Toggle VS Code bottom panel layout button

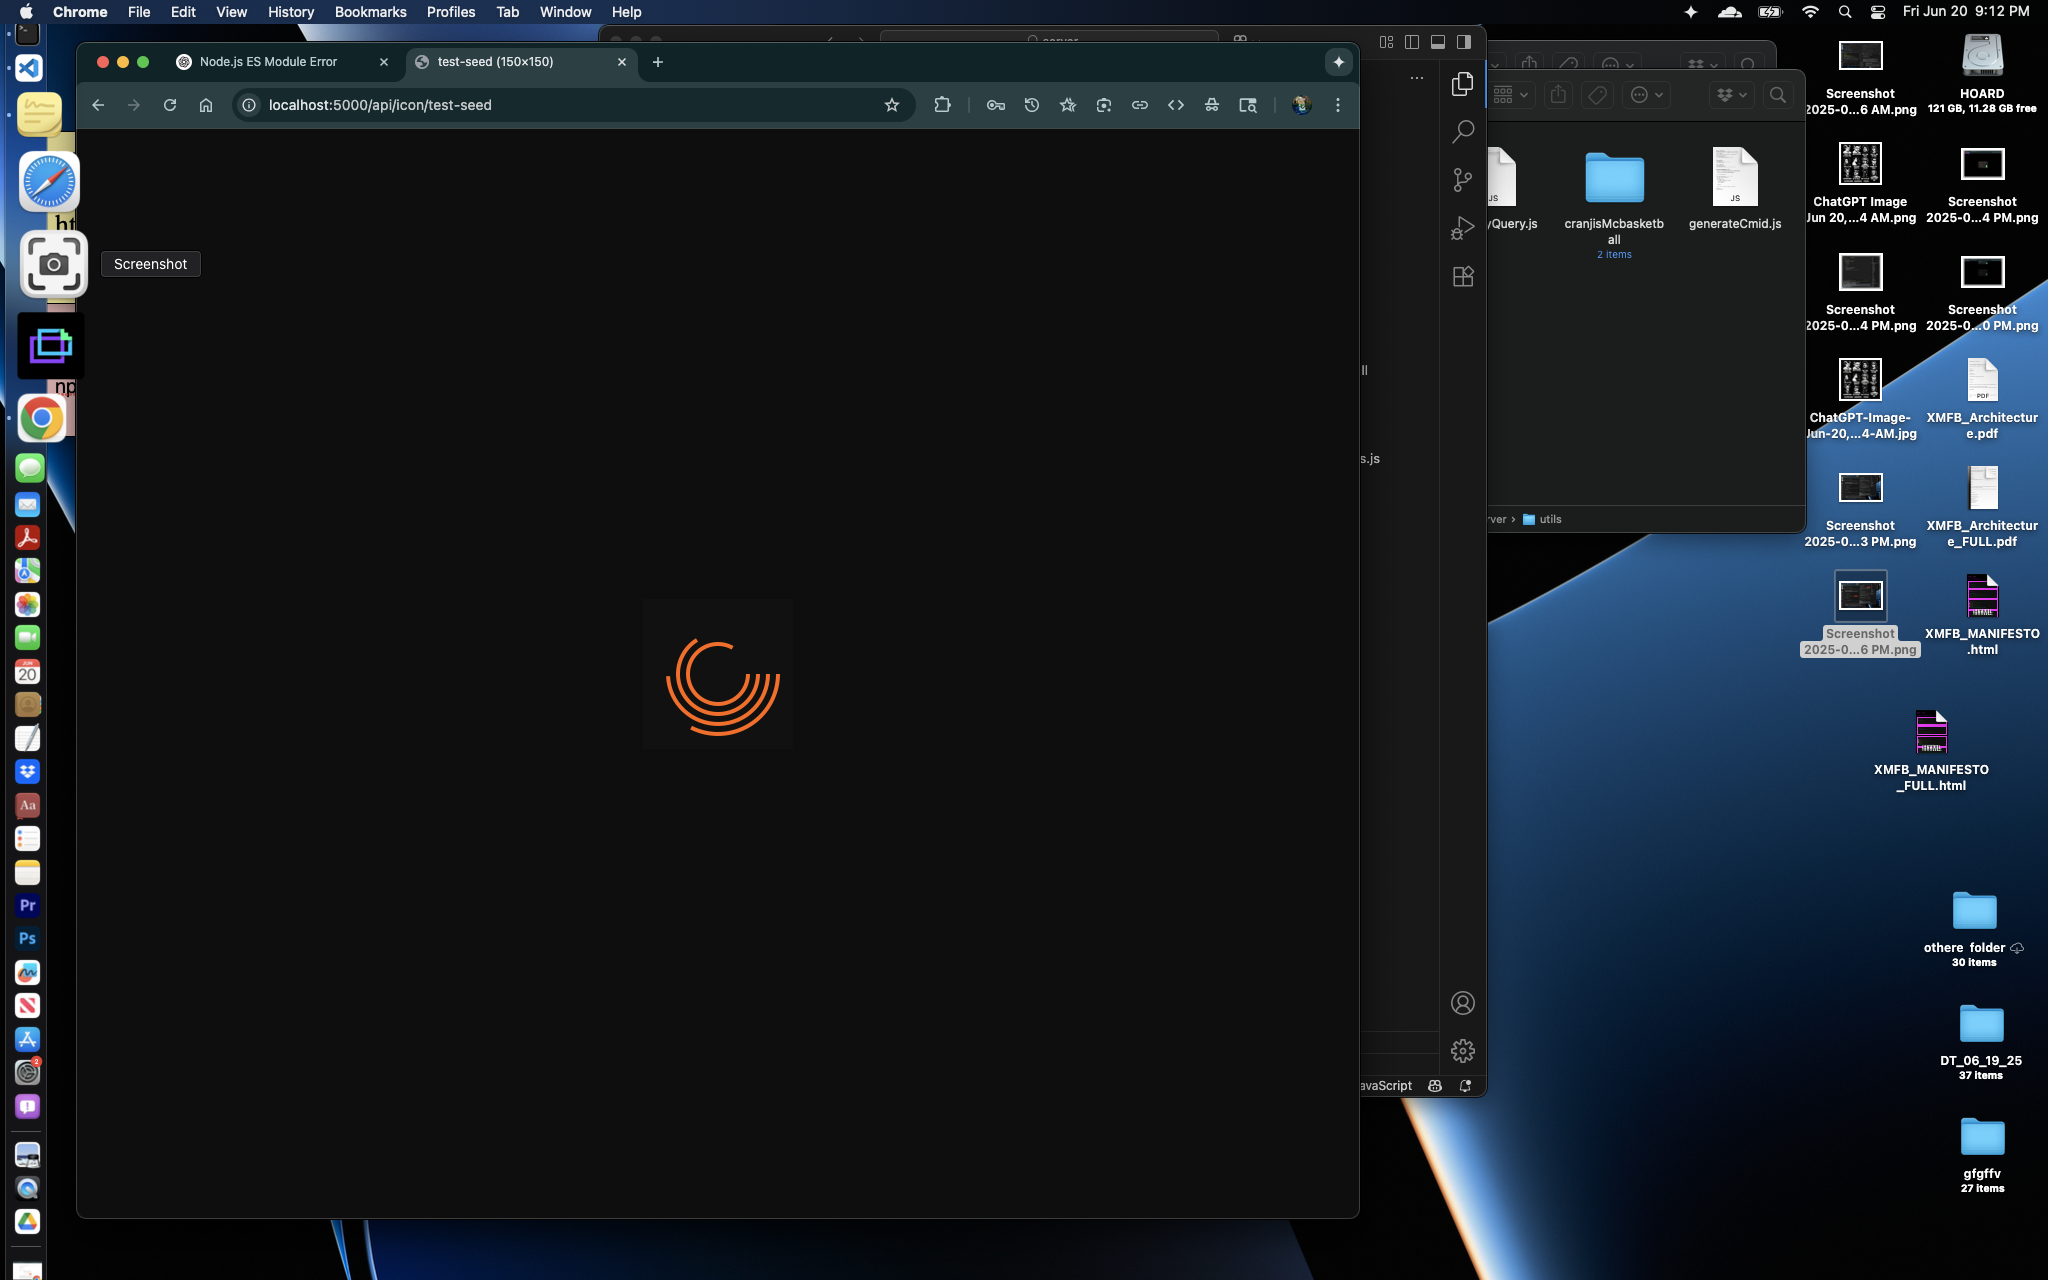pyautogui.click(x=1438, y=42)
